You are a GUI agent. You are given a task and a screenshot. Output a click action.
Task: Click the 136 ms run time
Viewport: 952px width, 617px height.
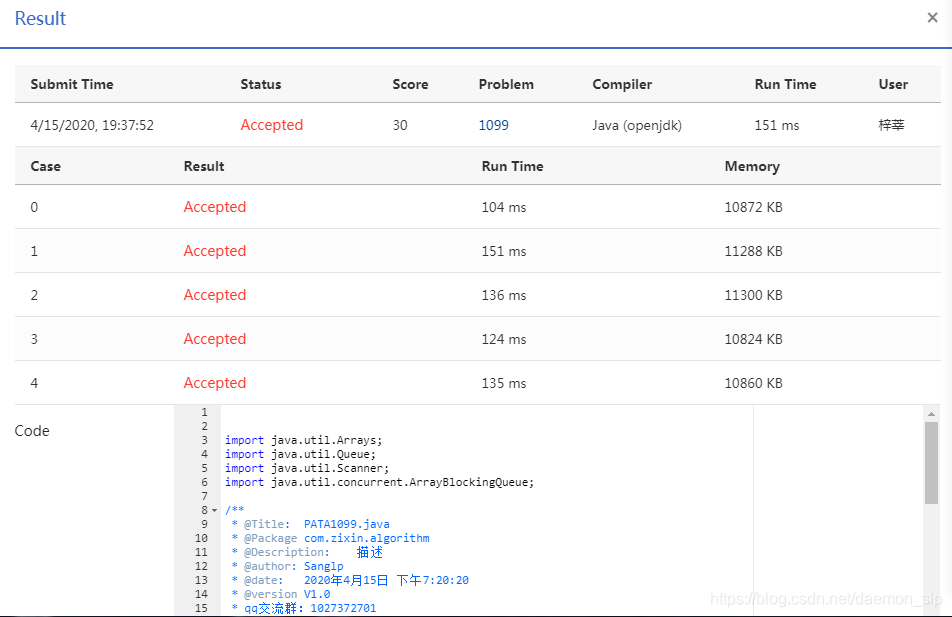click(x=504, y=295)
